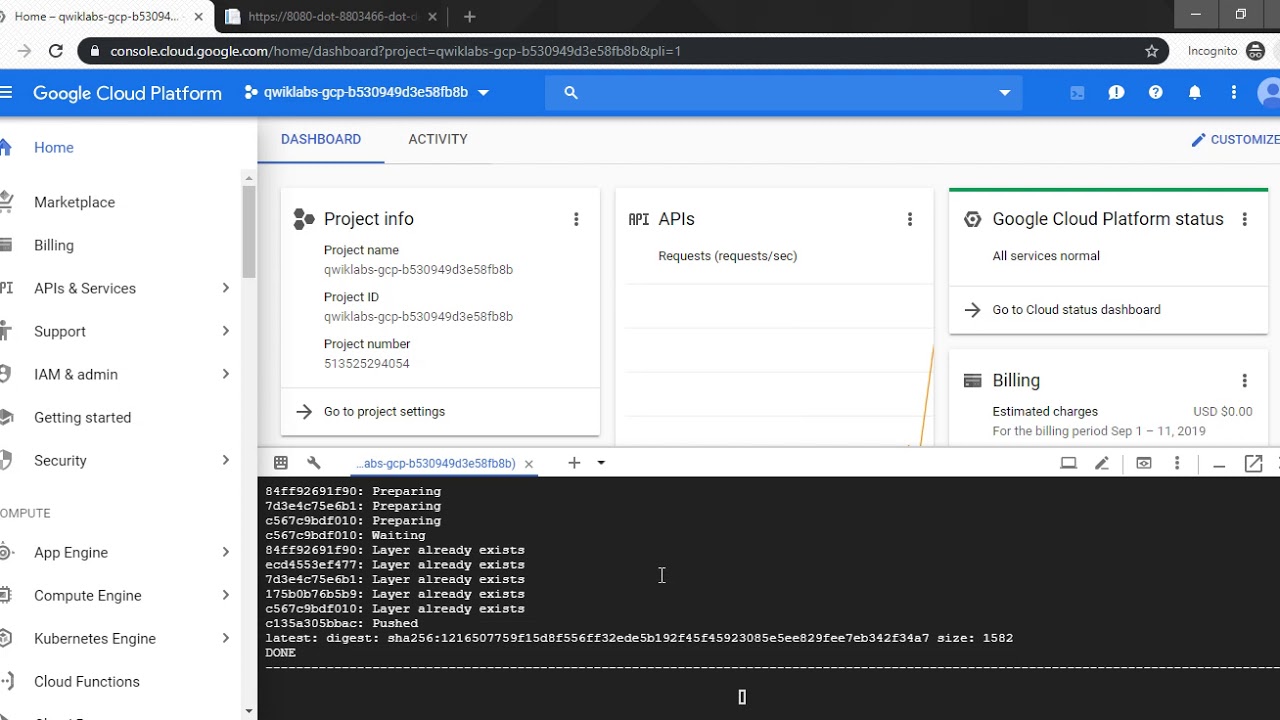The image size is (1280, 720).
Task: Expand the search bar dropdown arrow
Action: pos(1005,93)
